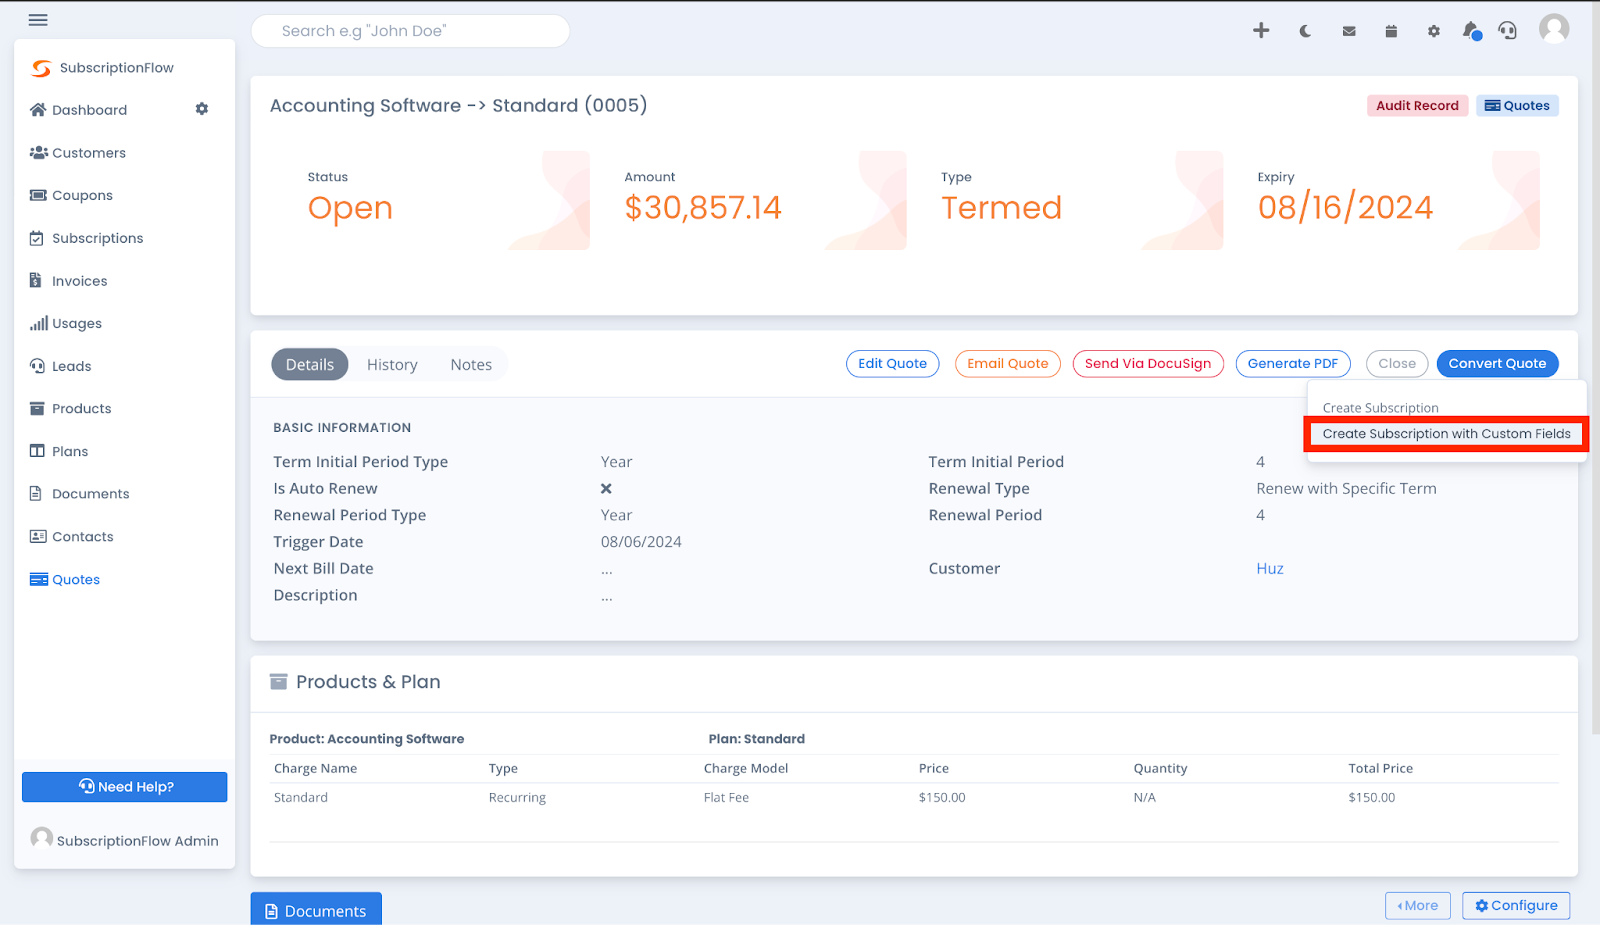Open Coupons in the sidebar
The image size is (1600, 925).
coord(71,196)
